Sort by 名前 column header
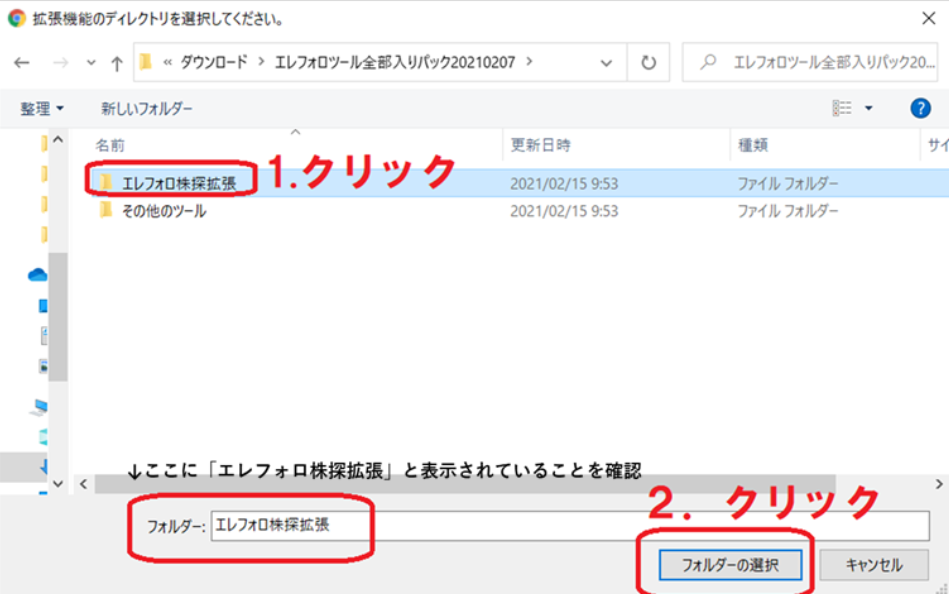The image size is (949, 594). 110,145
